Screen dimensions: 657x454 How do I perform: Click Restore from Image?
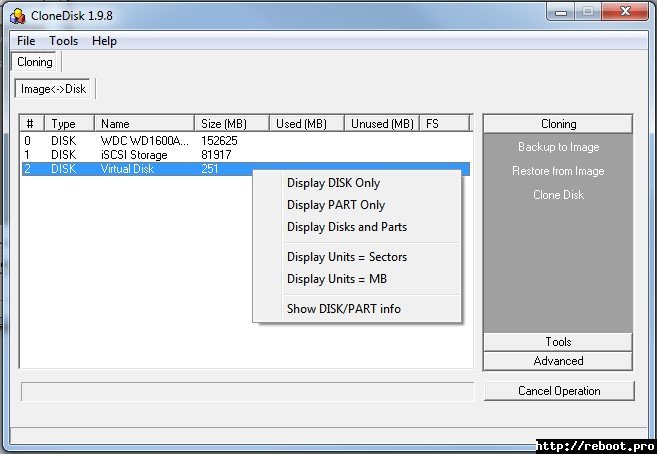pyautogui.click(x=558, y=171)
